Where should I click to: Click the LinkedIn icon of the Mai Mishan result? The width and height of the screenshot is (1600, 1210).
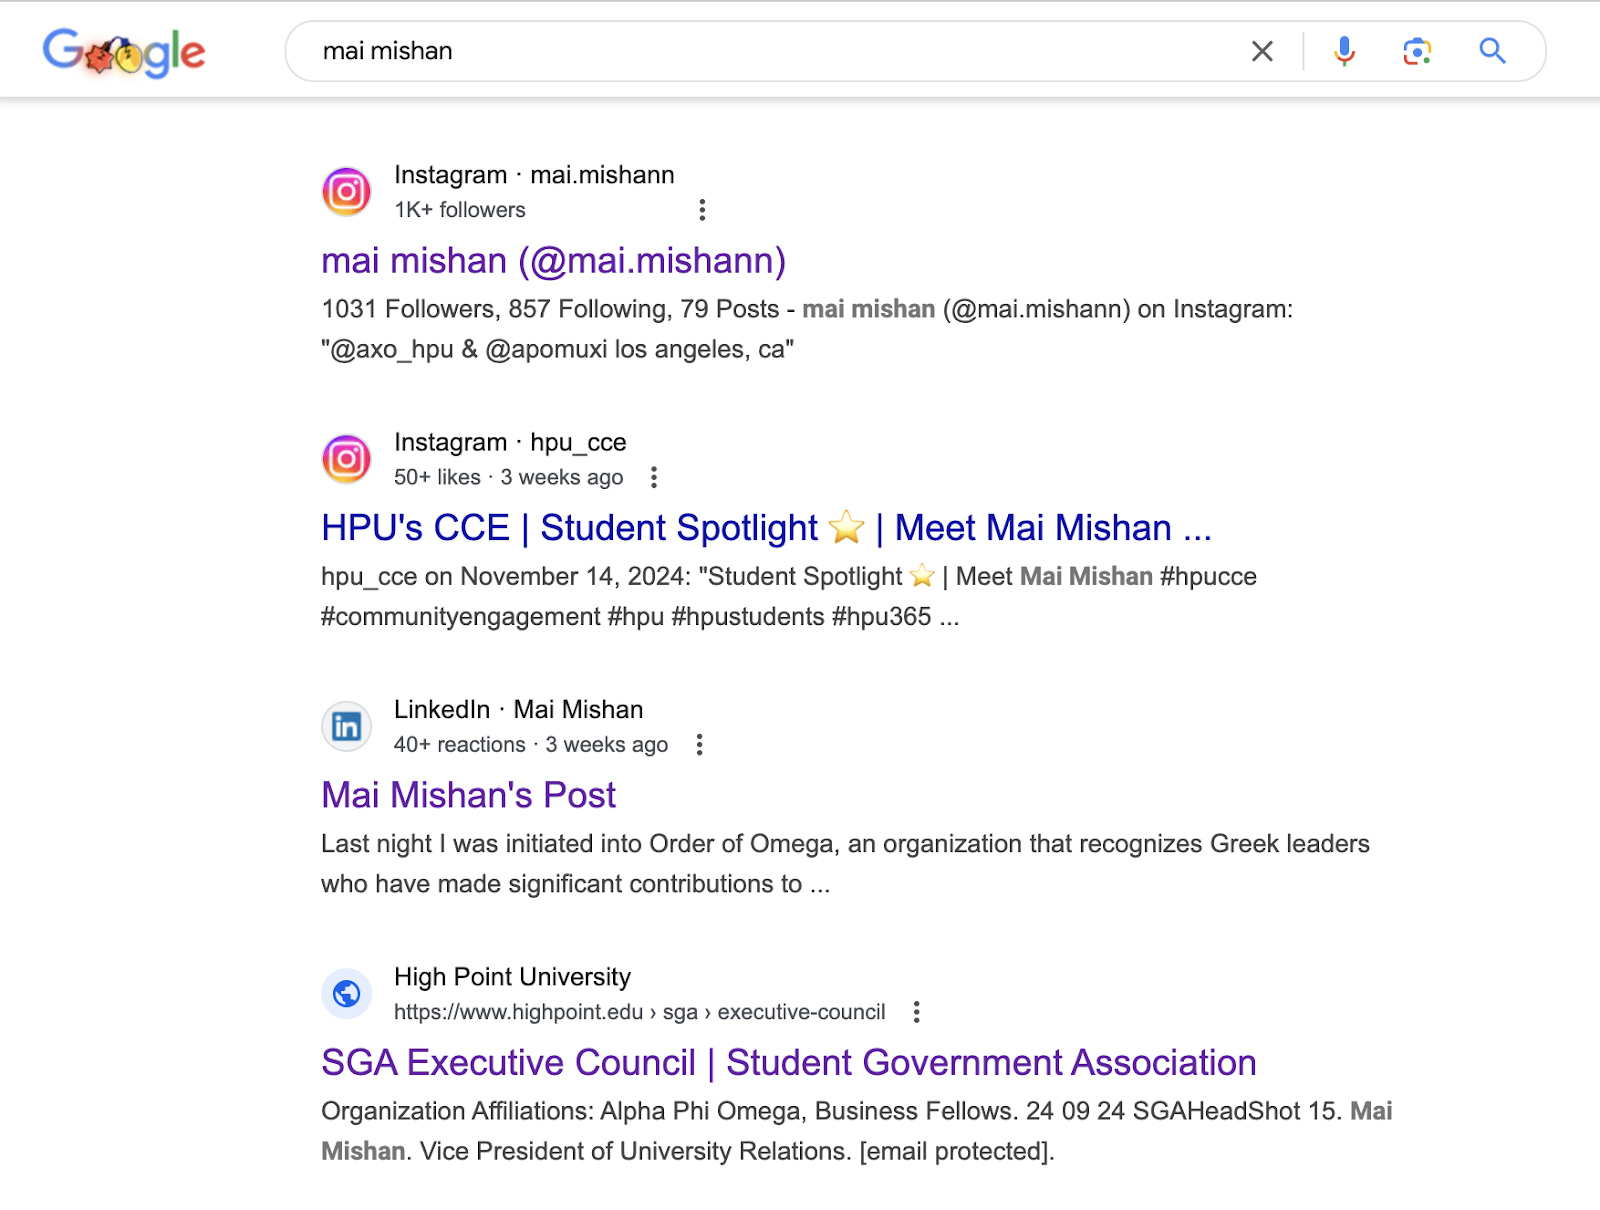pos(347,726)
